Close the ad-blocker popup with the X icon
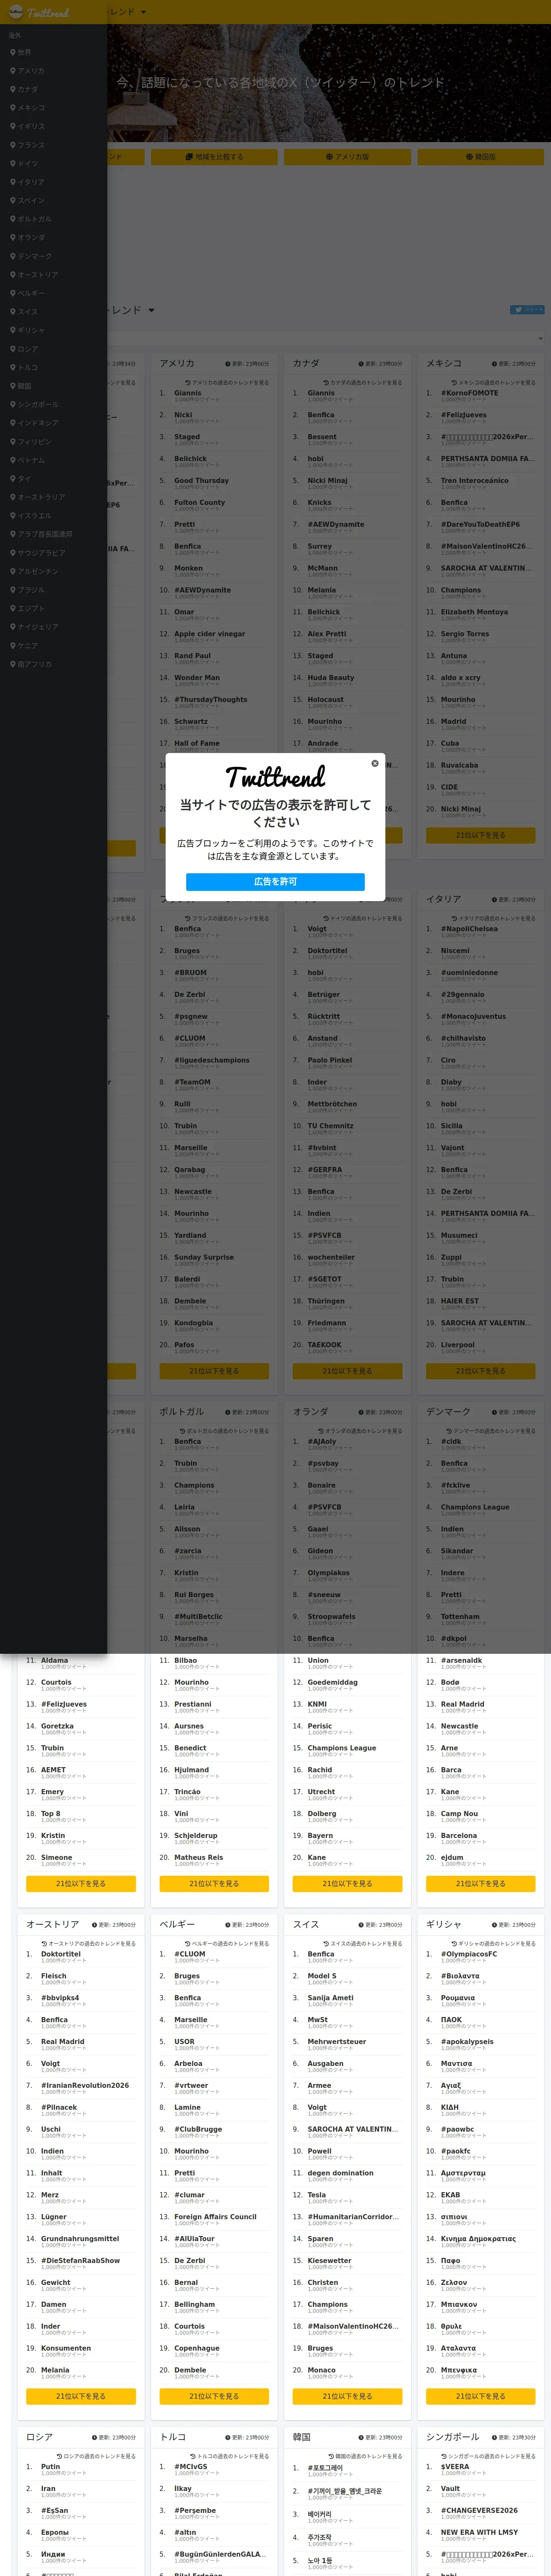551x2576 pixels. tap(375, 763)
